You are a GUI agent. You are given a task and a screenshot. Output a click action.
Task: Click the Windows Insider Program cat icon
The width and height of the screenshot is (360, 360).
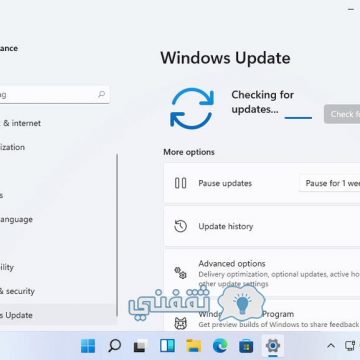tap(180, 323)
